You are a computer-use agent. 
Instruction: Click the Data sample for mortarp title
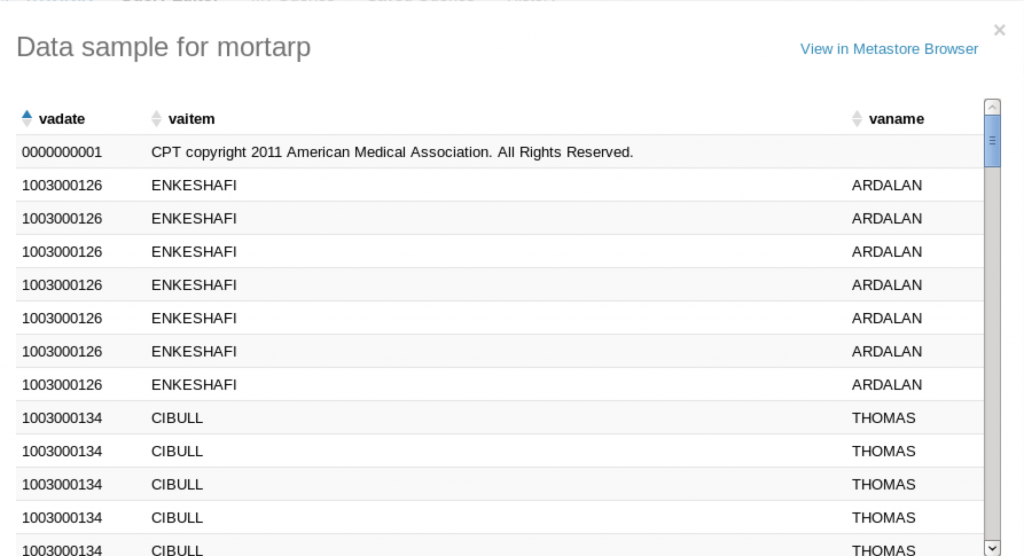coord(163,47)
